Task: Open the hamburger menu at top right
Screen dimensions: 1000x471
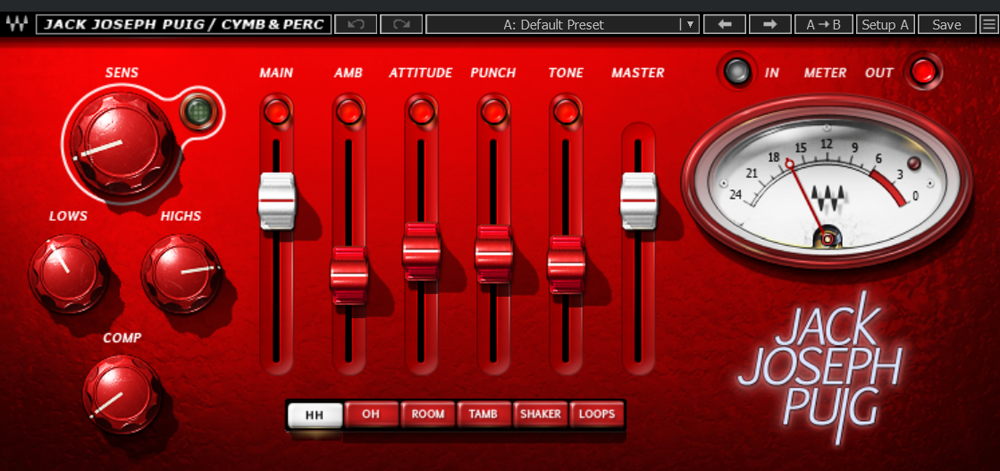Action: click(x=987, y=25)
